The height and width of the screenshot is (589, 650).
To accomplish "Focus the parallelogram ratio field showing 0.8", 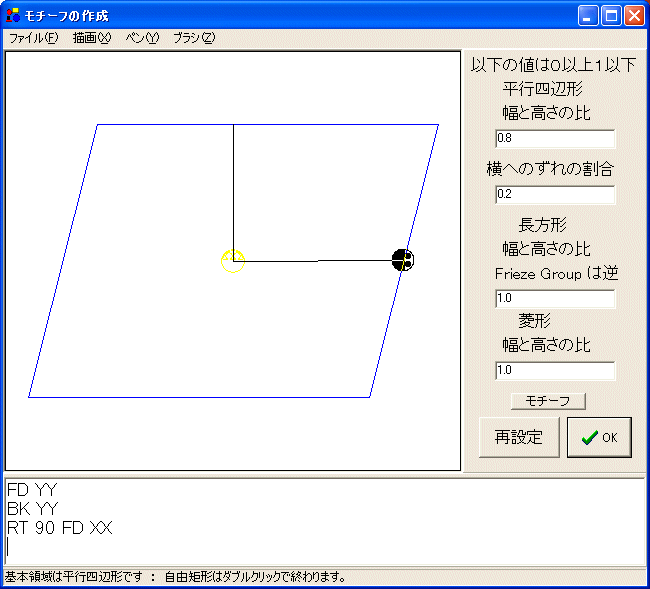I will 554,139.
